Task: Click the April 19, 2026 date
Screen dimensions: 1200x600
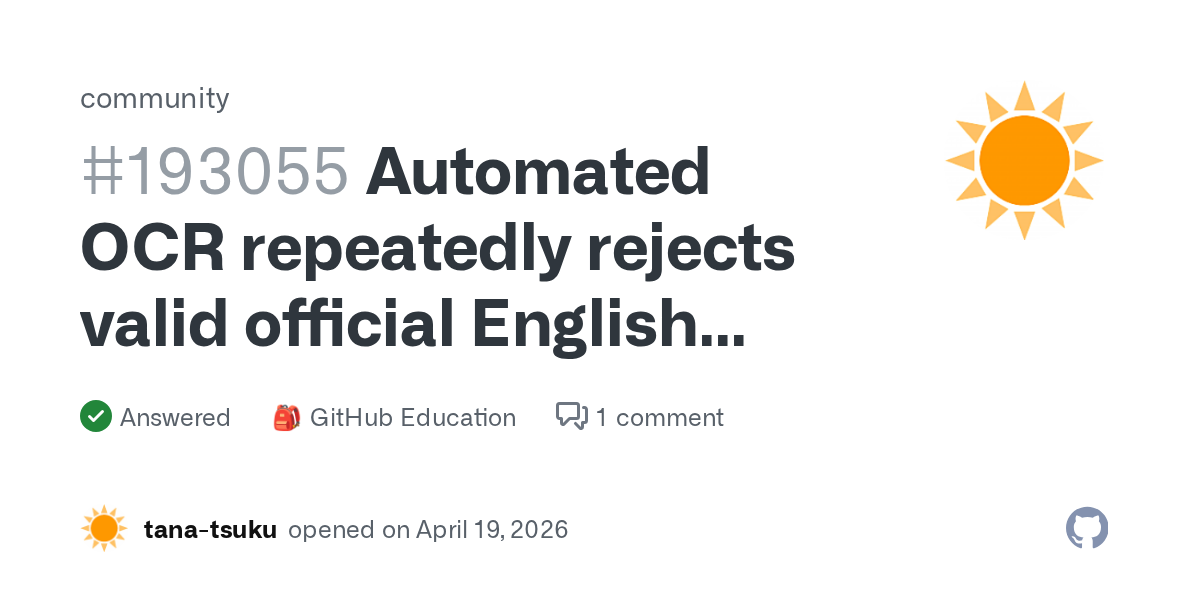Action: point(493,529)
